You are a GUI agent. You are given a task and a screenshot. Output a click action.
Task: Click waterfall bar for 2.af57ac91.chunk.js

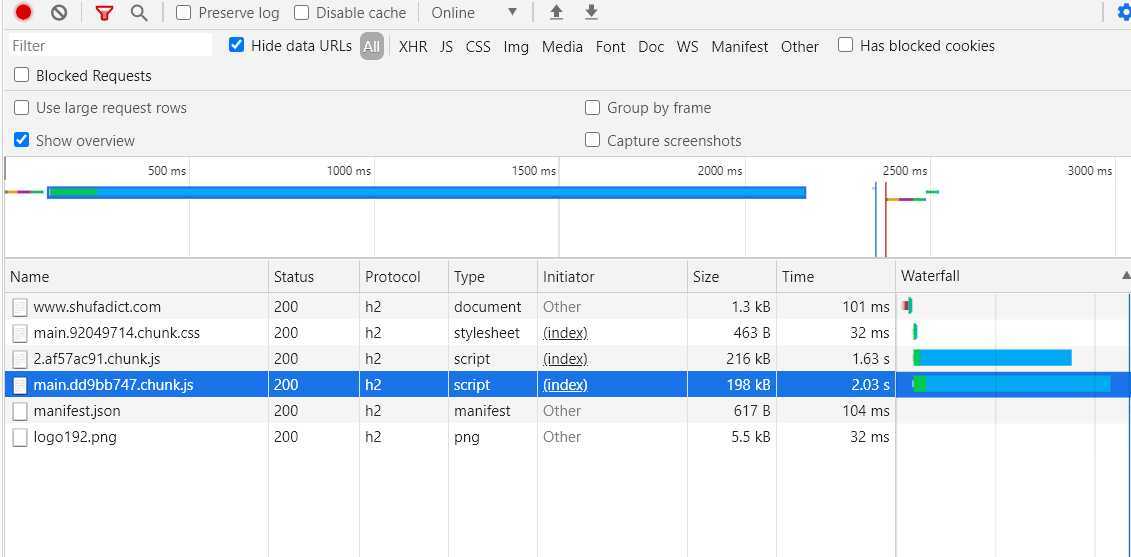coord(993,358)
